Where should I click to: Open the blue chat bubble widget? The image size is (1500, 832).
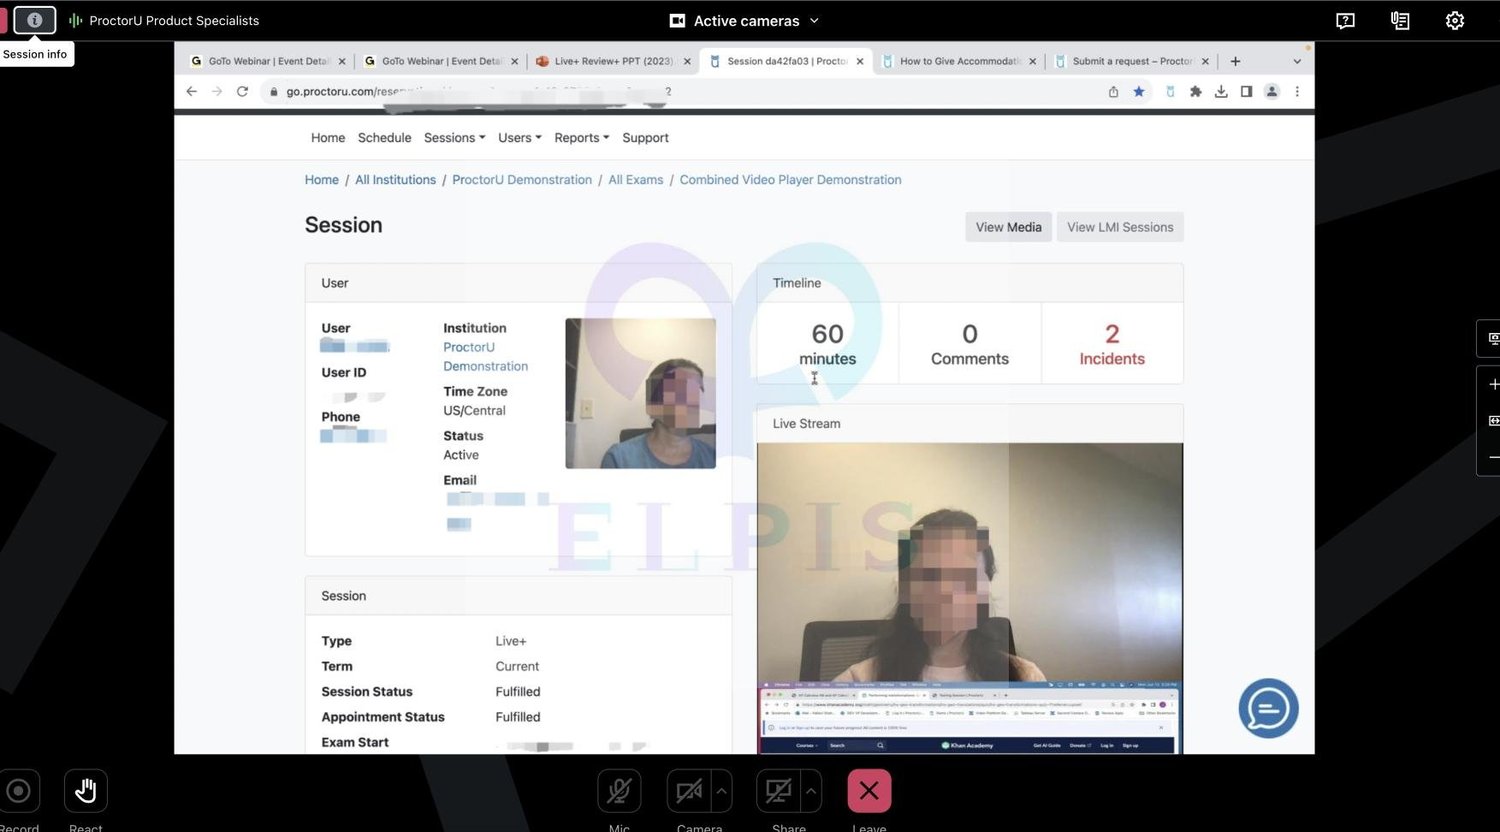click(1268, 708)
